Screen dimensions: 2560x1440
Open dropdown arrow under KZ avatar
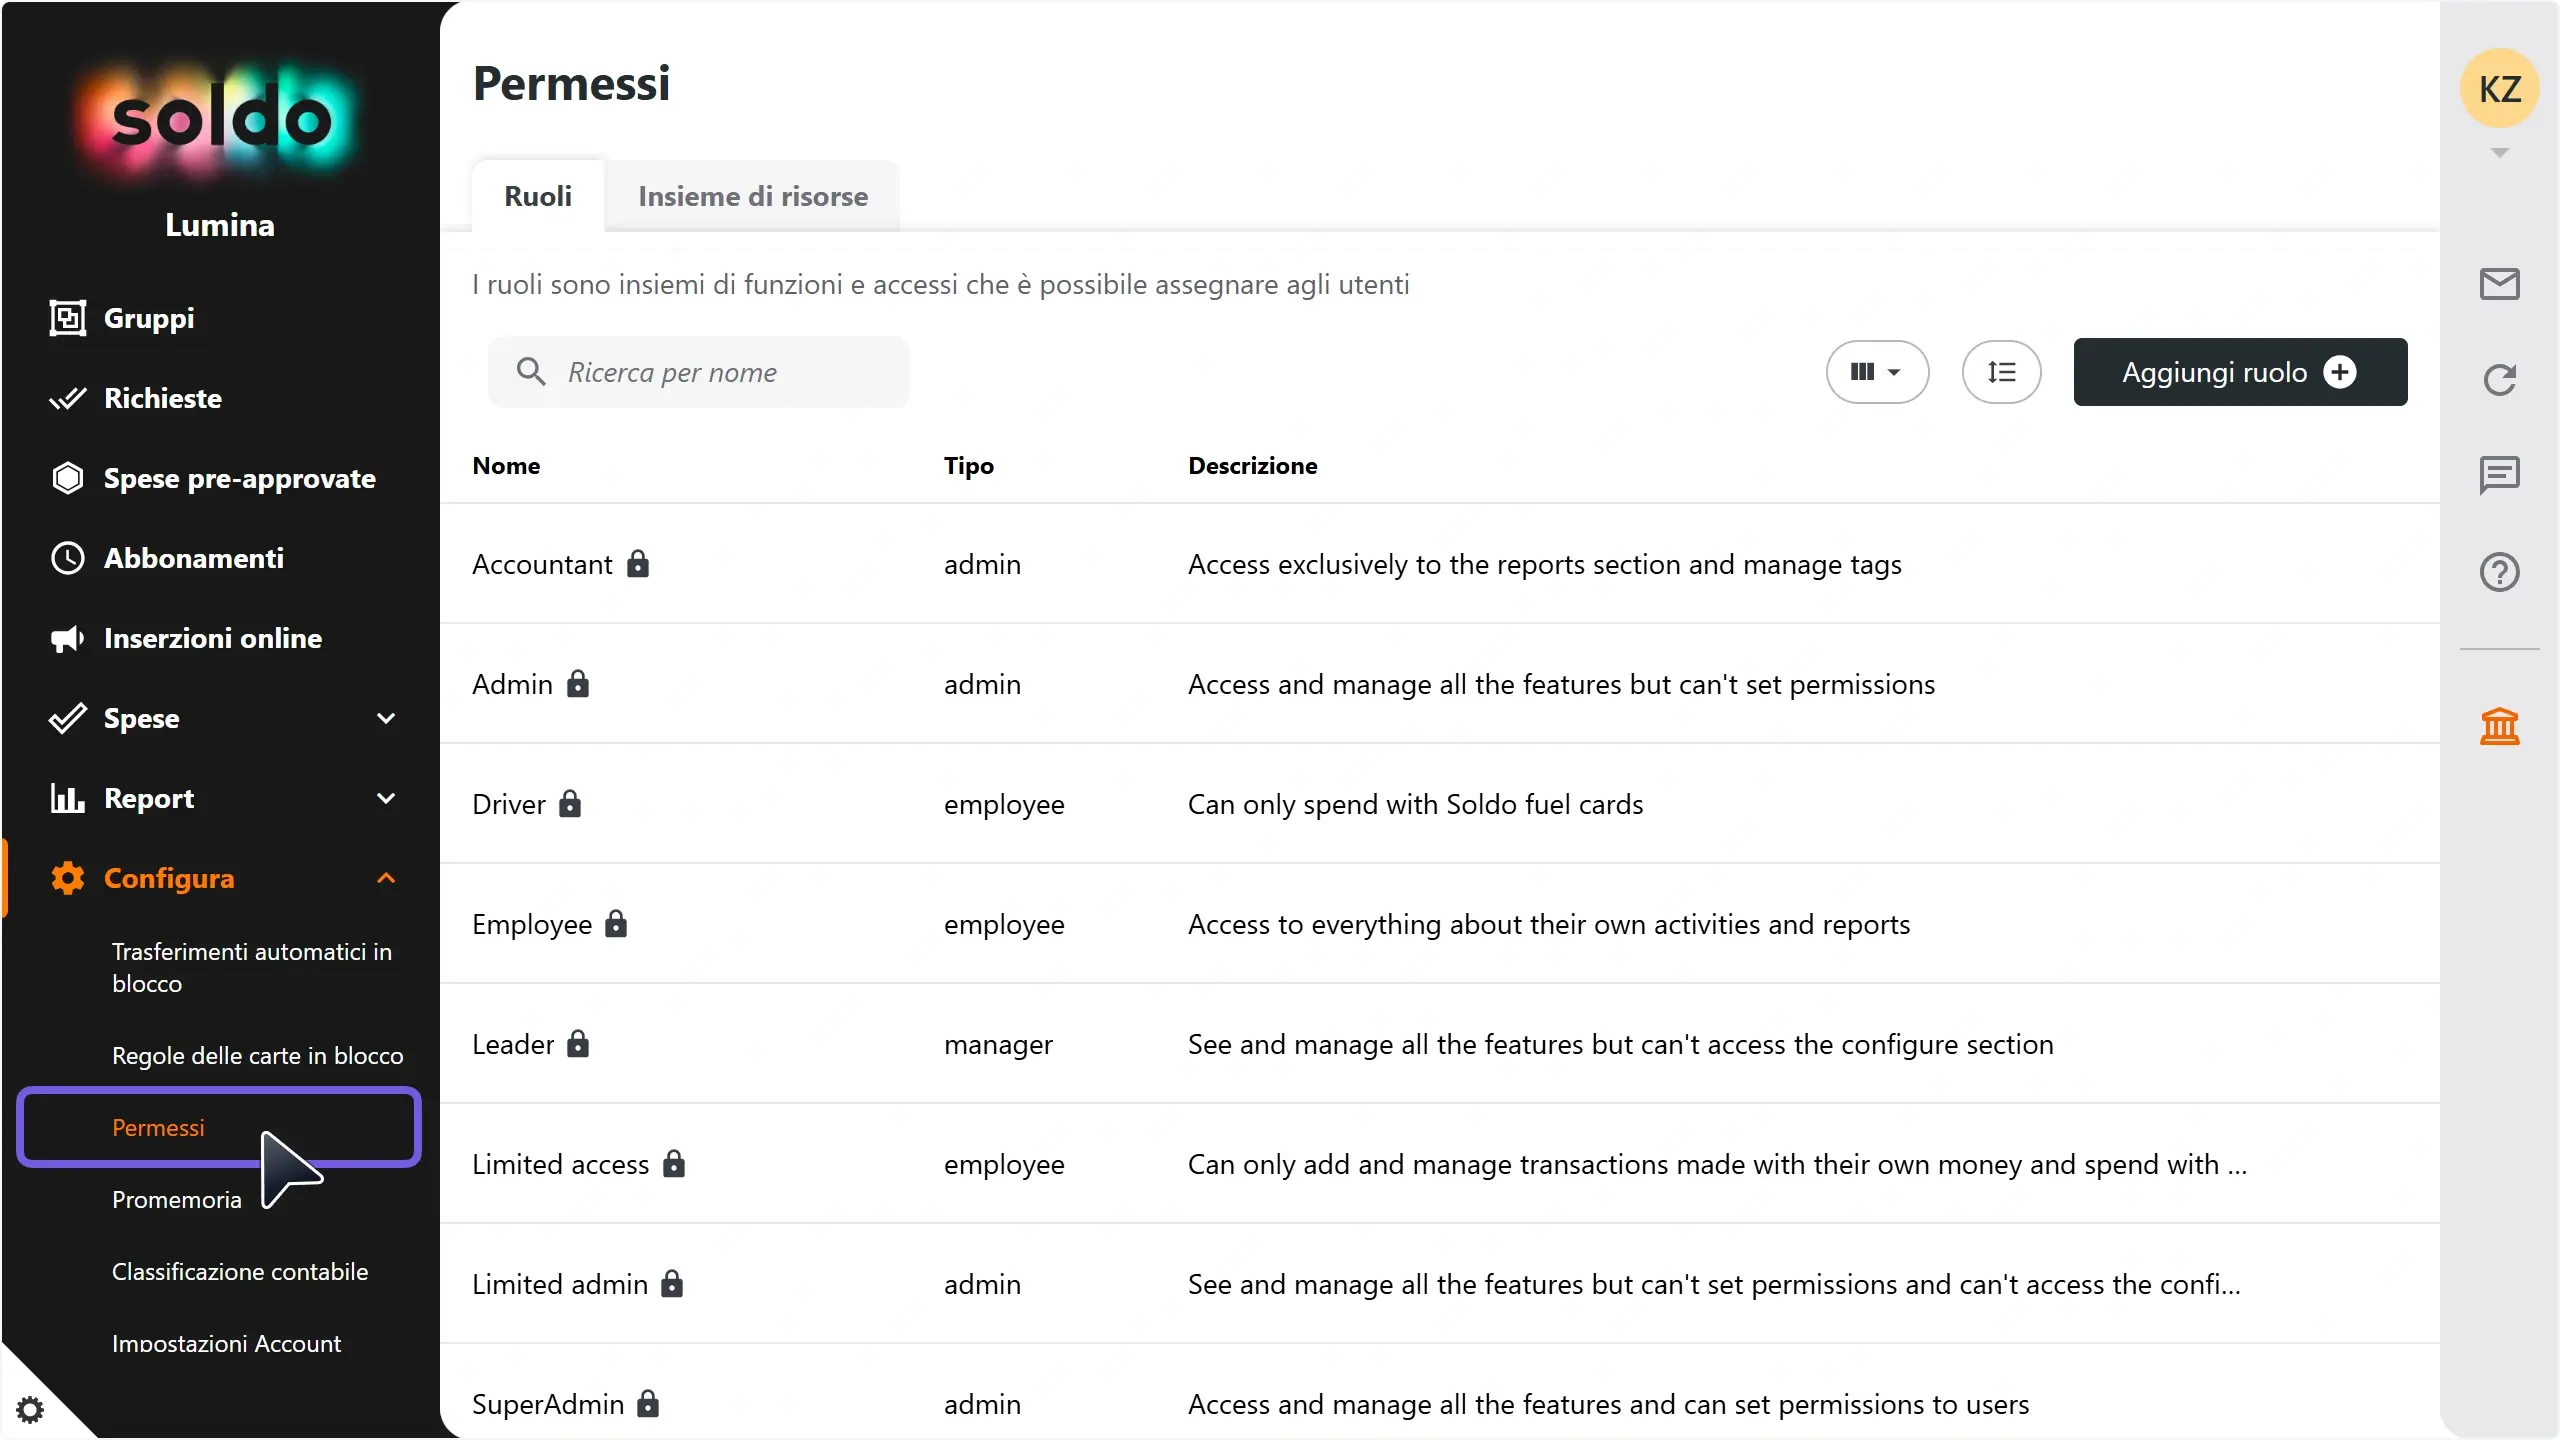coord(2499,153)
